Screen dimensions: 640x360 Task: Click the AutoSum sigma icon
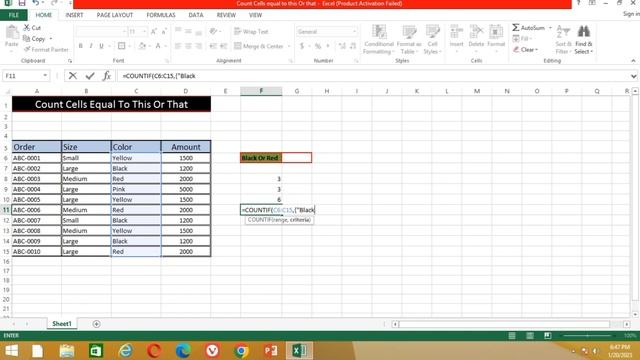click(516, 27)
